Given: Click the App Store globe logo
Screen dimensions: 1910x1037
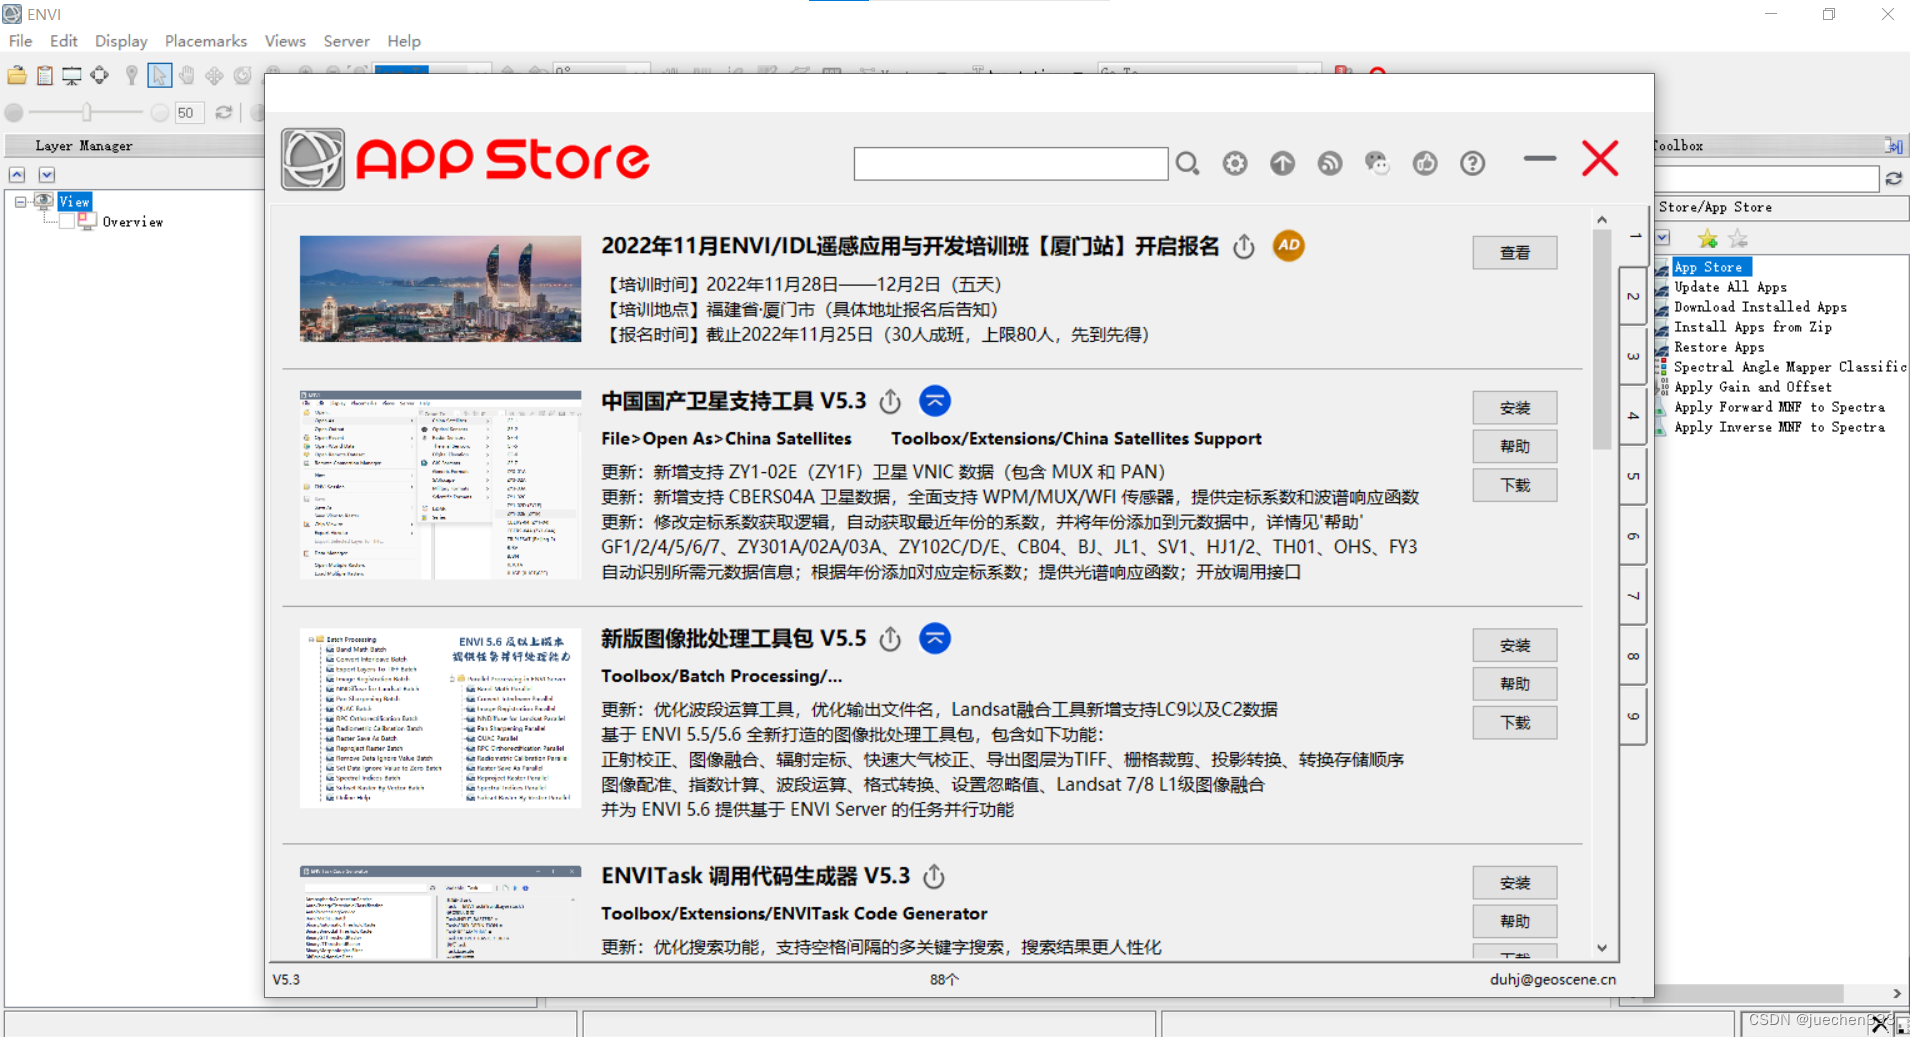Looking at the screenshot, I should 313,159.
